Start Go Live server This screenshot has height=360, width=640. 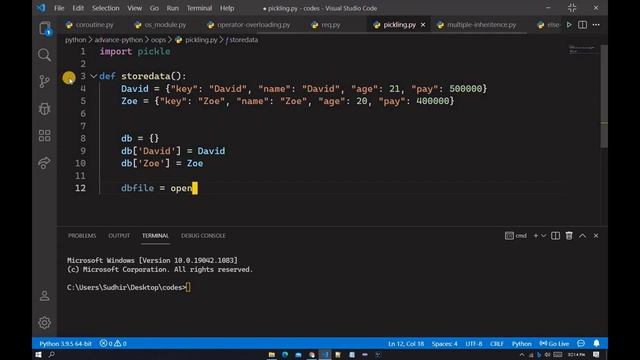pos(554,344)
